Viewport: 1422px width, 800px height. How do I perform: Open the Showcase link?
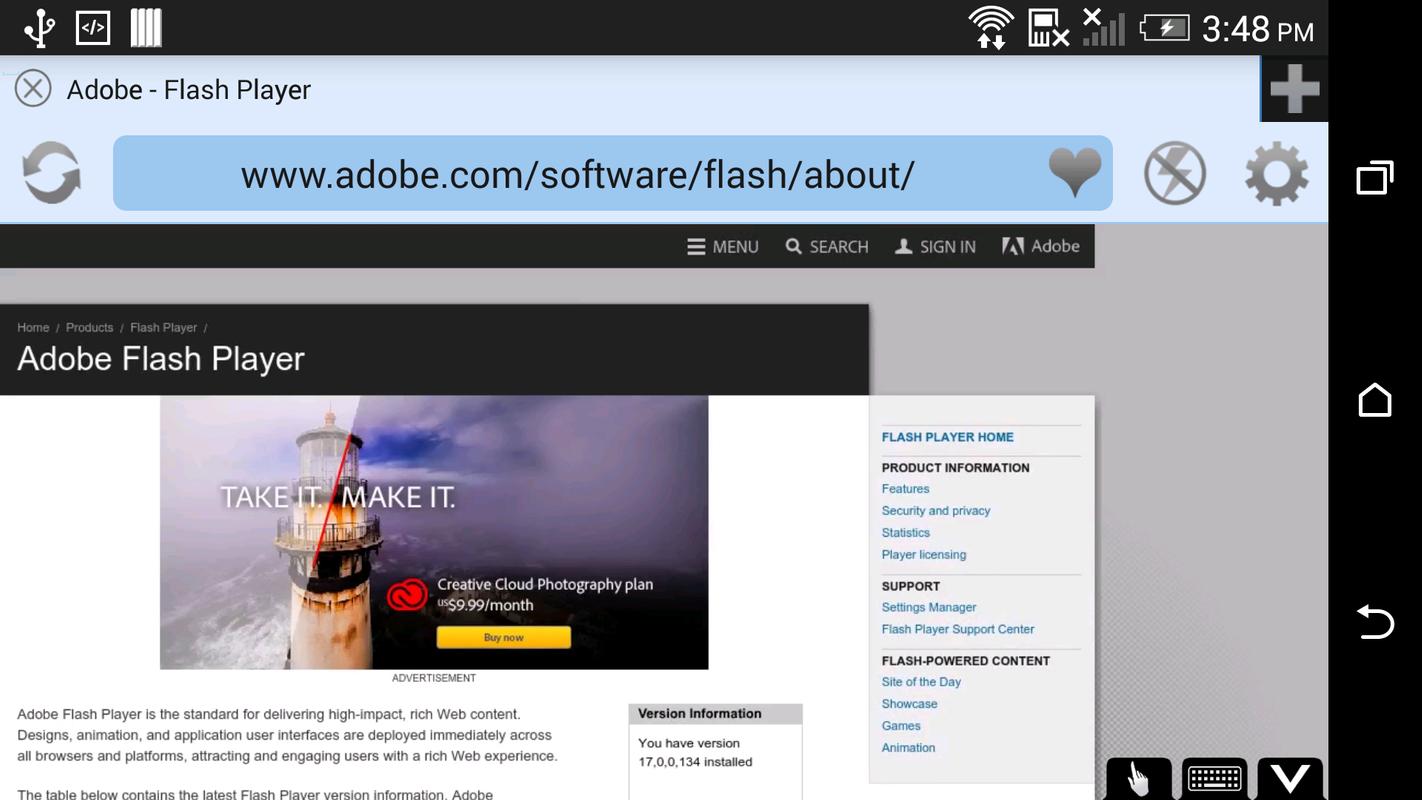coord(909,704)
